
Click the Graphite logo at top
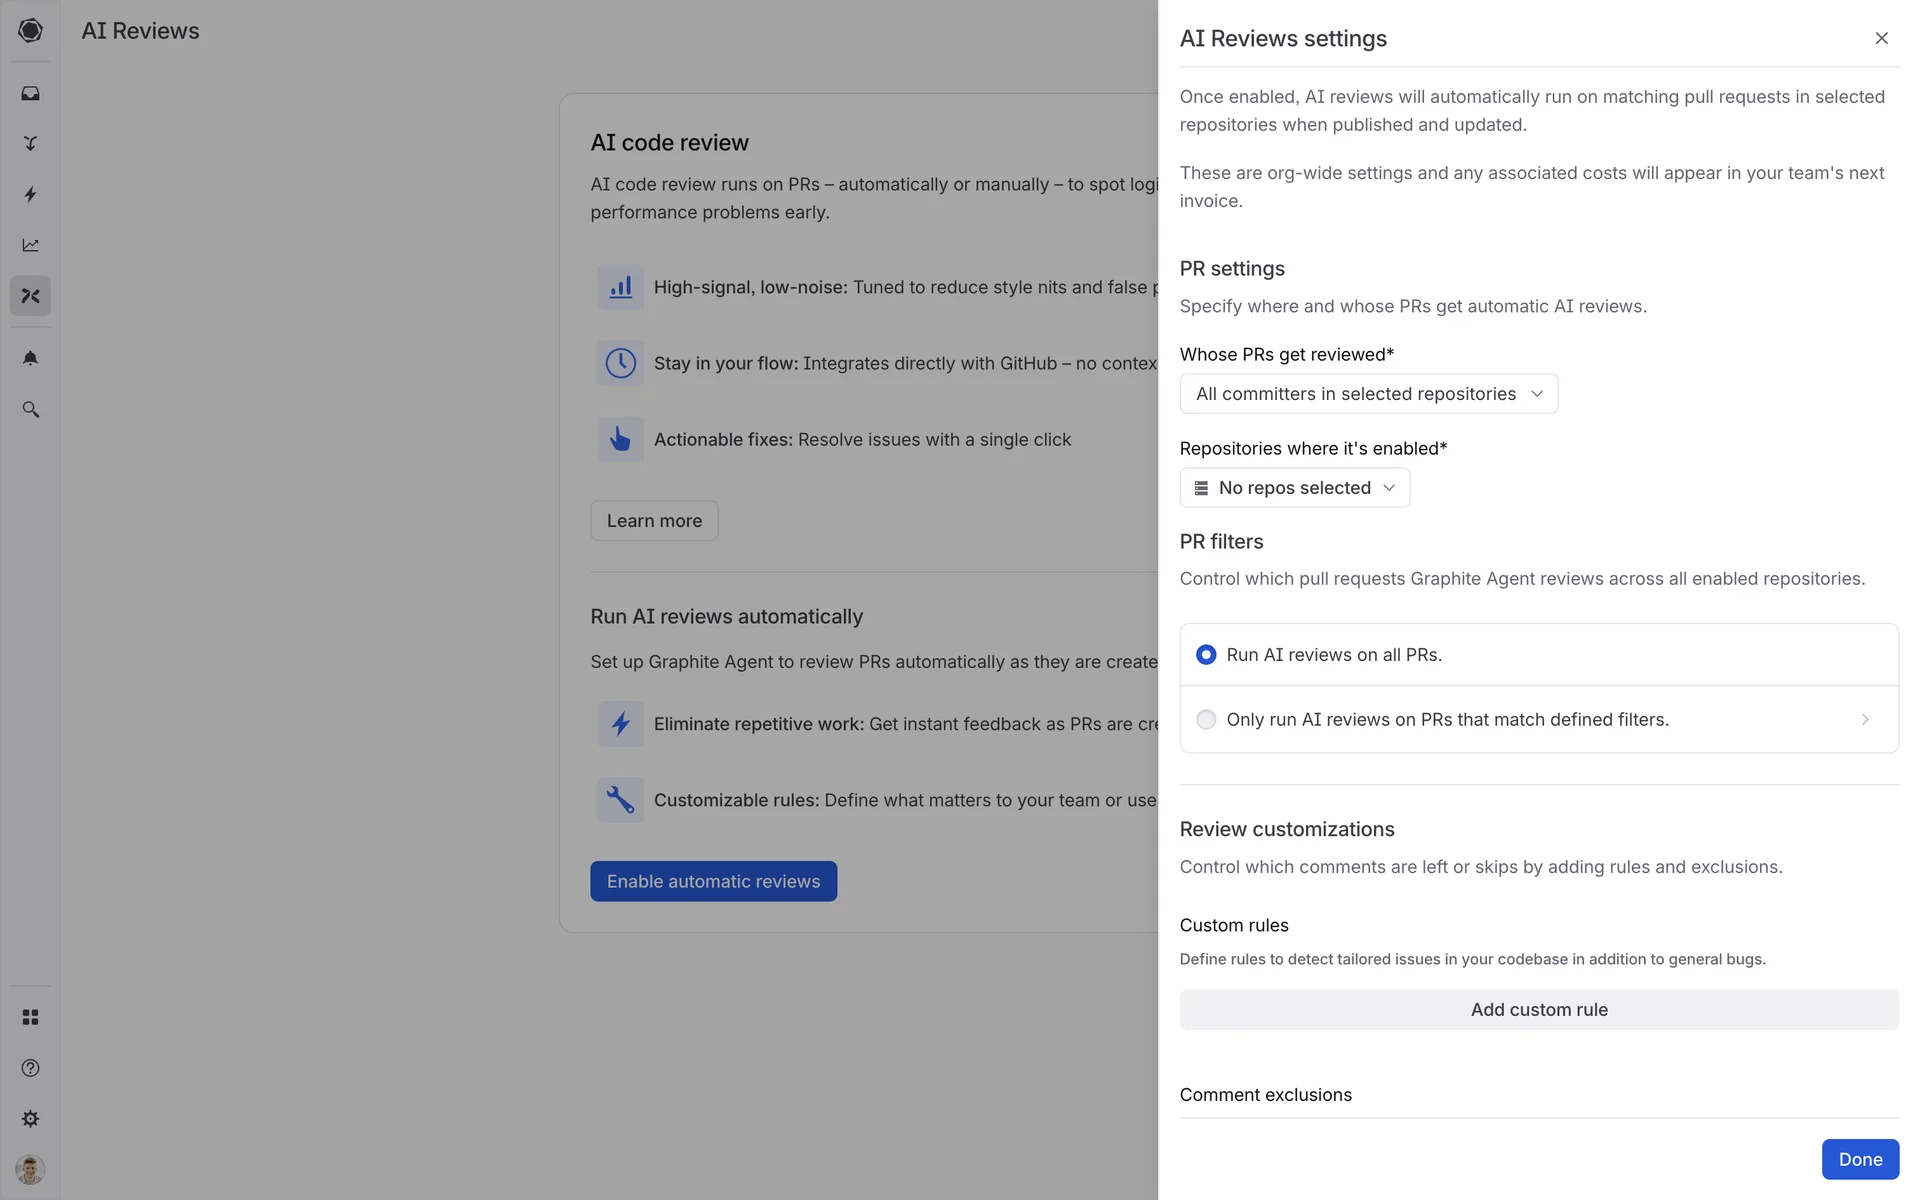(30, 30)
